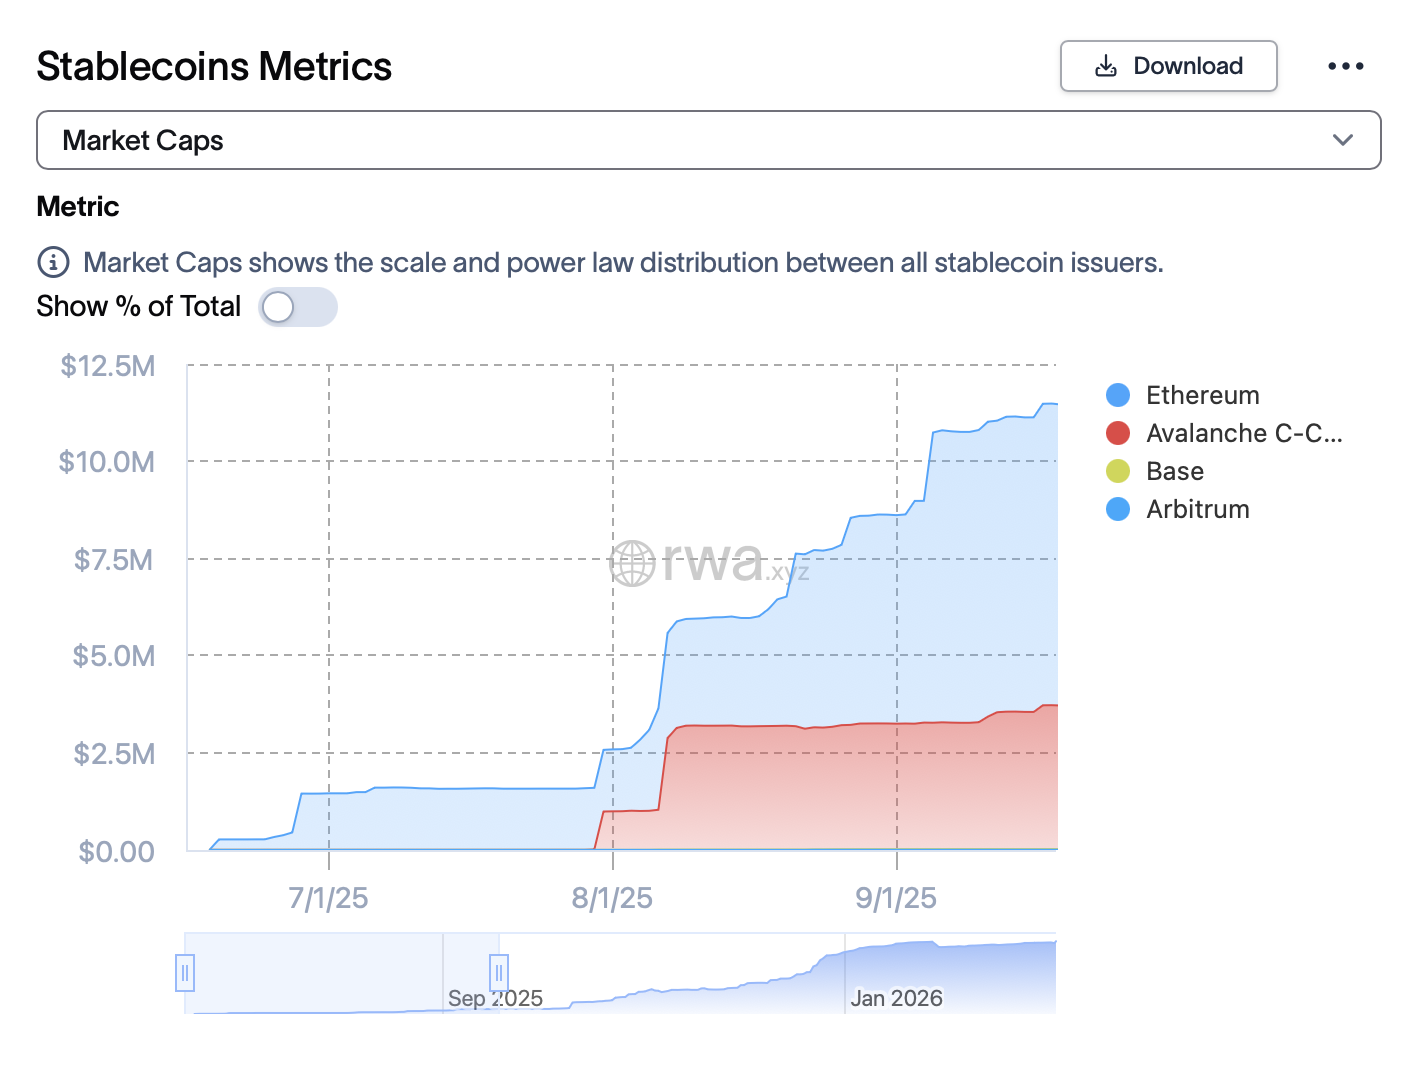Enable the Show % of Total toggle
The height and width of the screenshot is (1072, 1408).
point(297,307)
